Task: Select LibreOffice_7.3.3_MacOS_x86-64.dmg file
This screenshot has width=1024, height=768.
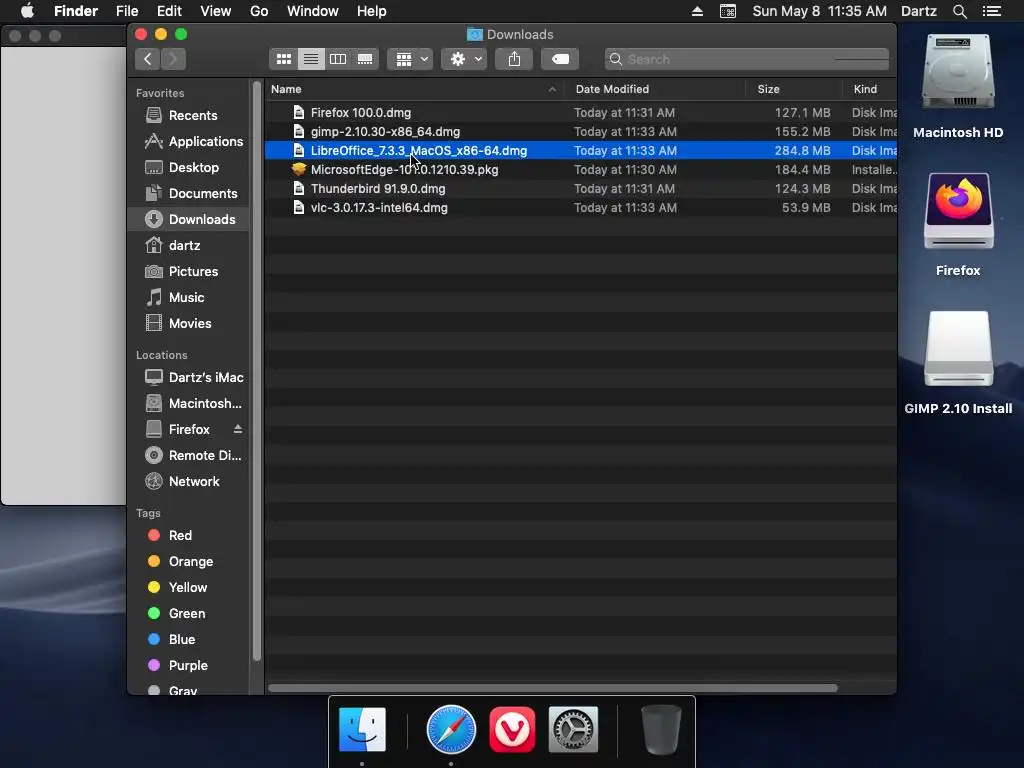Action: [x=581, y=151]
